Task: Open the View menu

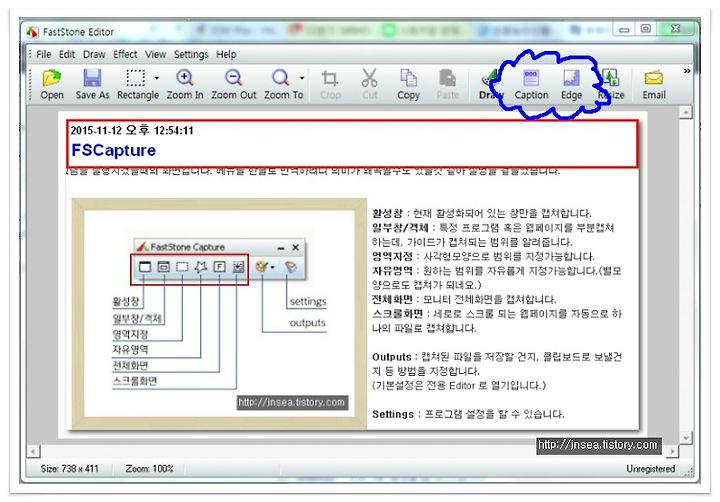Action: point(156,54)
